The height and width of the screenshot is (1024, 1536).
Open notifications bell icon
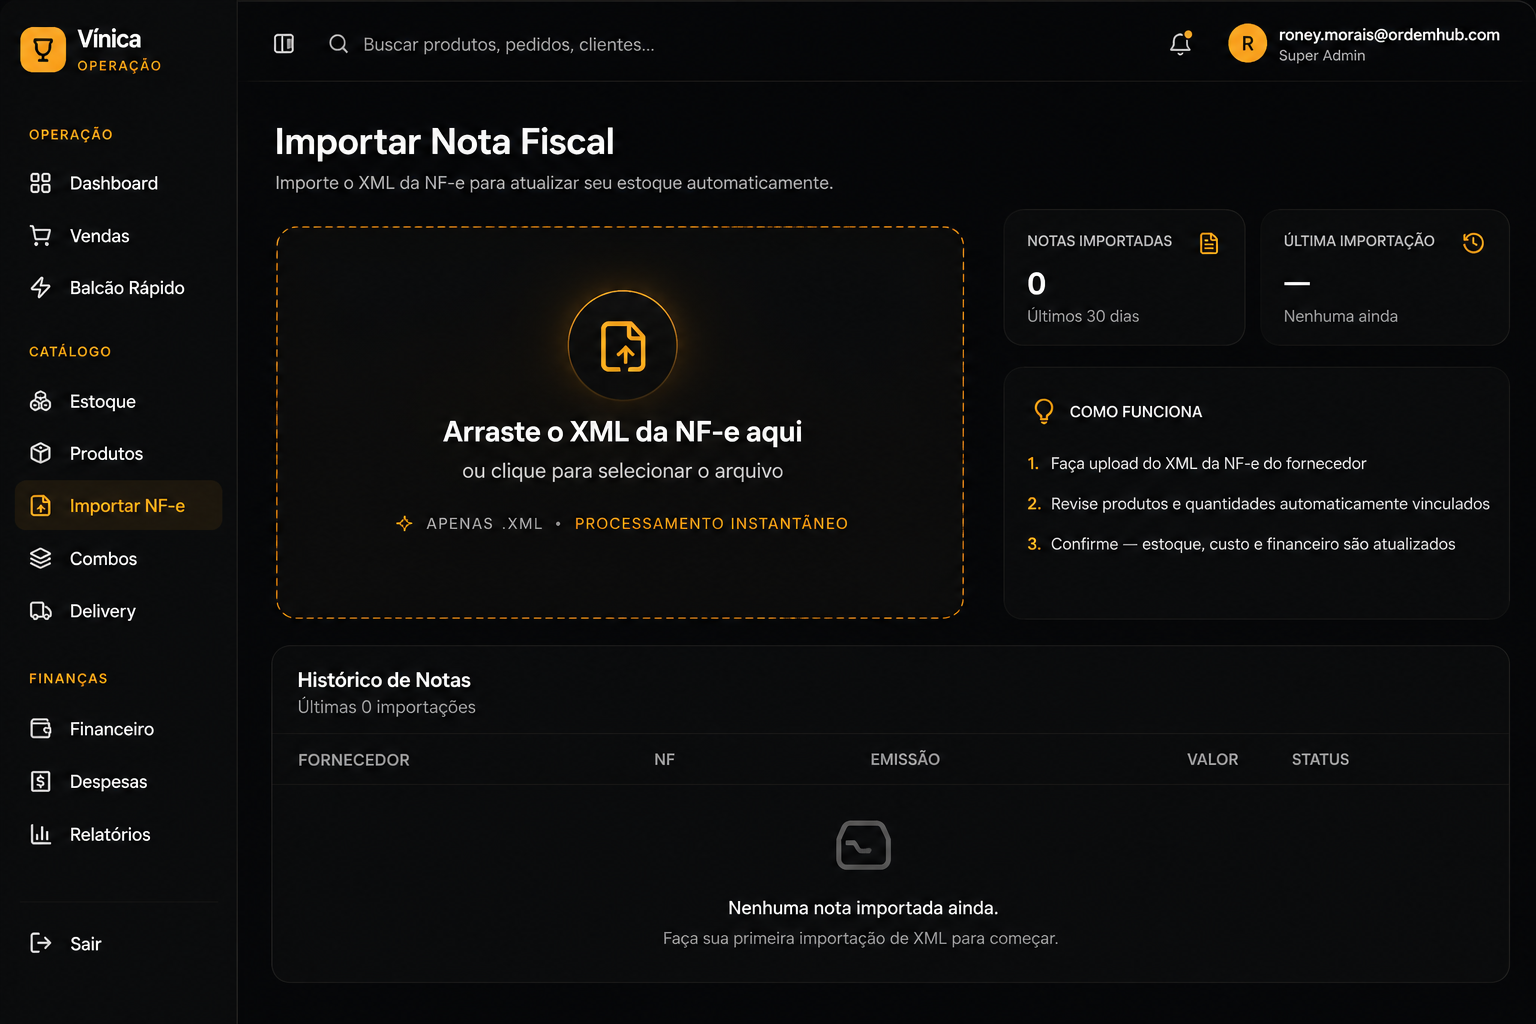[x=1180, y=44]
